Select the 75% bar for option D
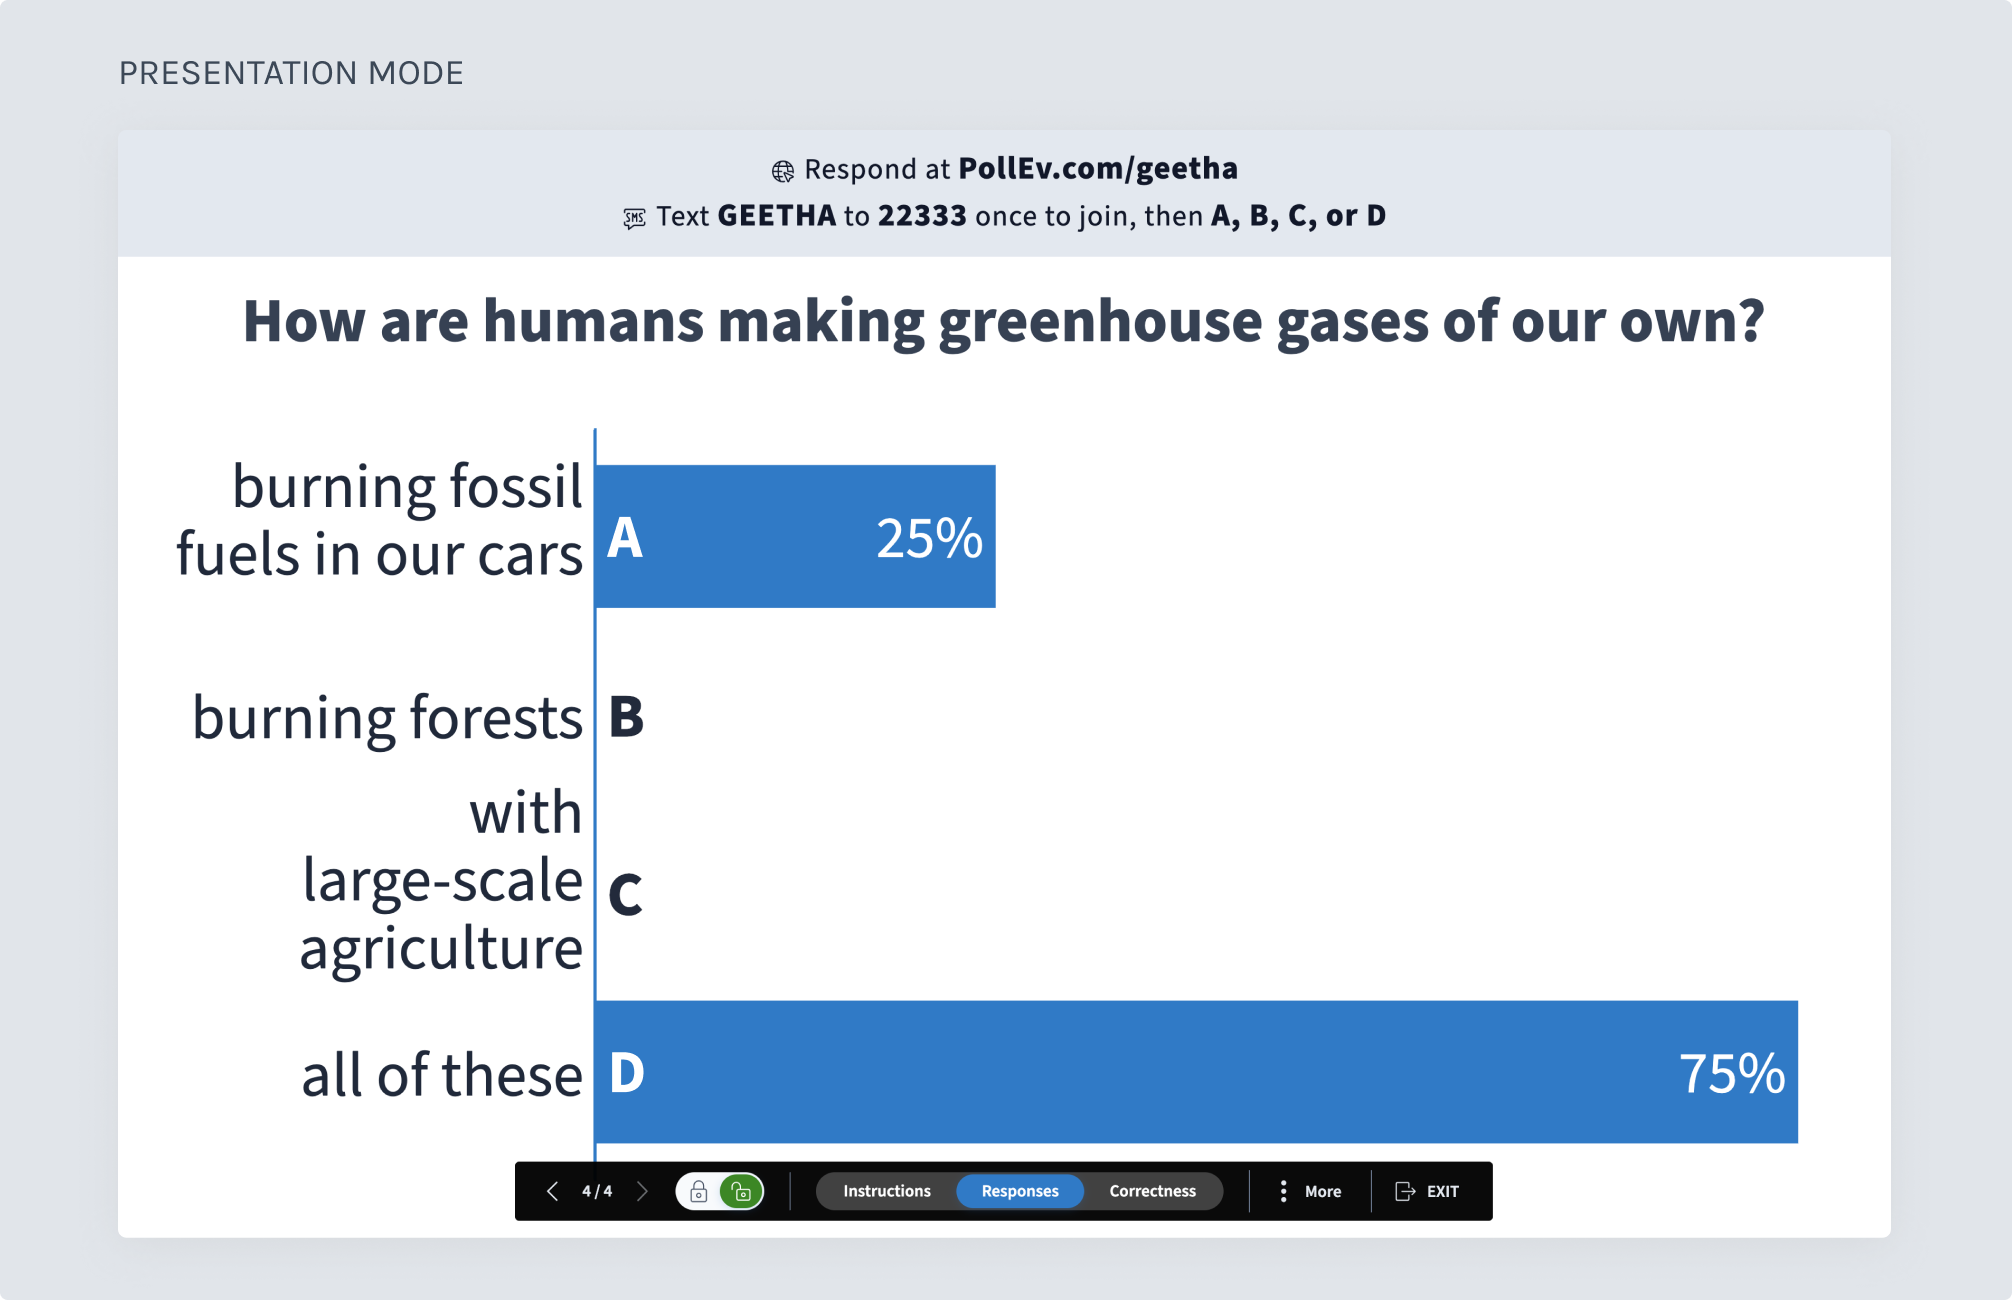Viewport: 2012px width, 1300px height. (x=1197, y=1072)
